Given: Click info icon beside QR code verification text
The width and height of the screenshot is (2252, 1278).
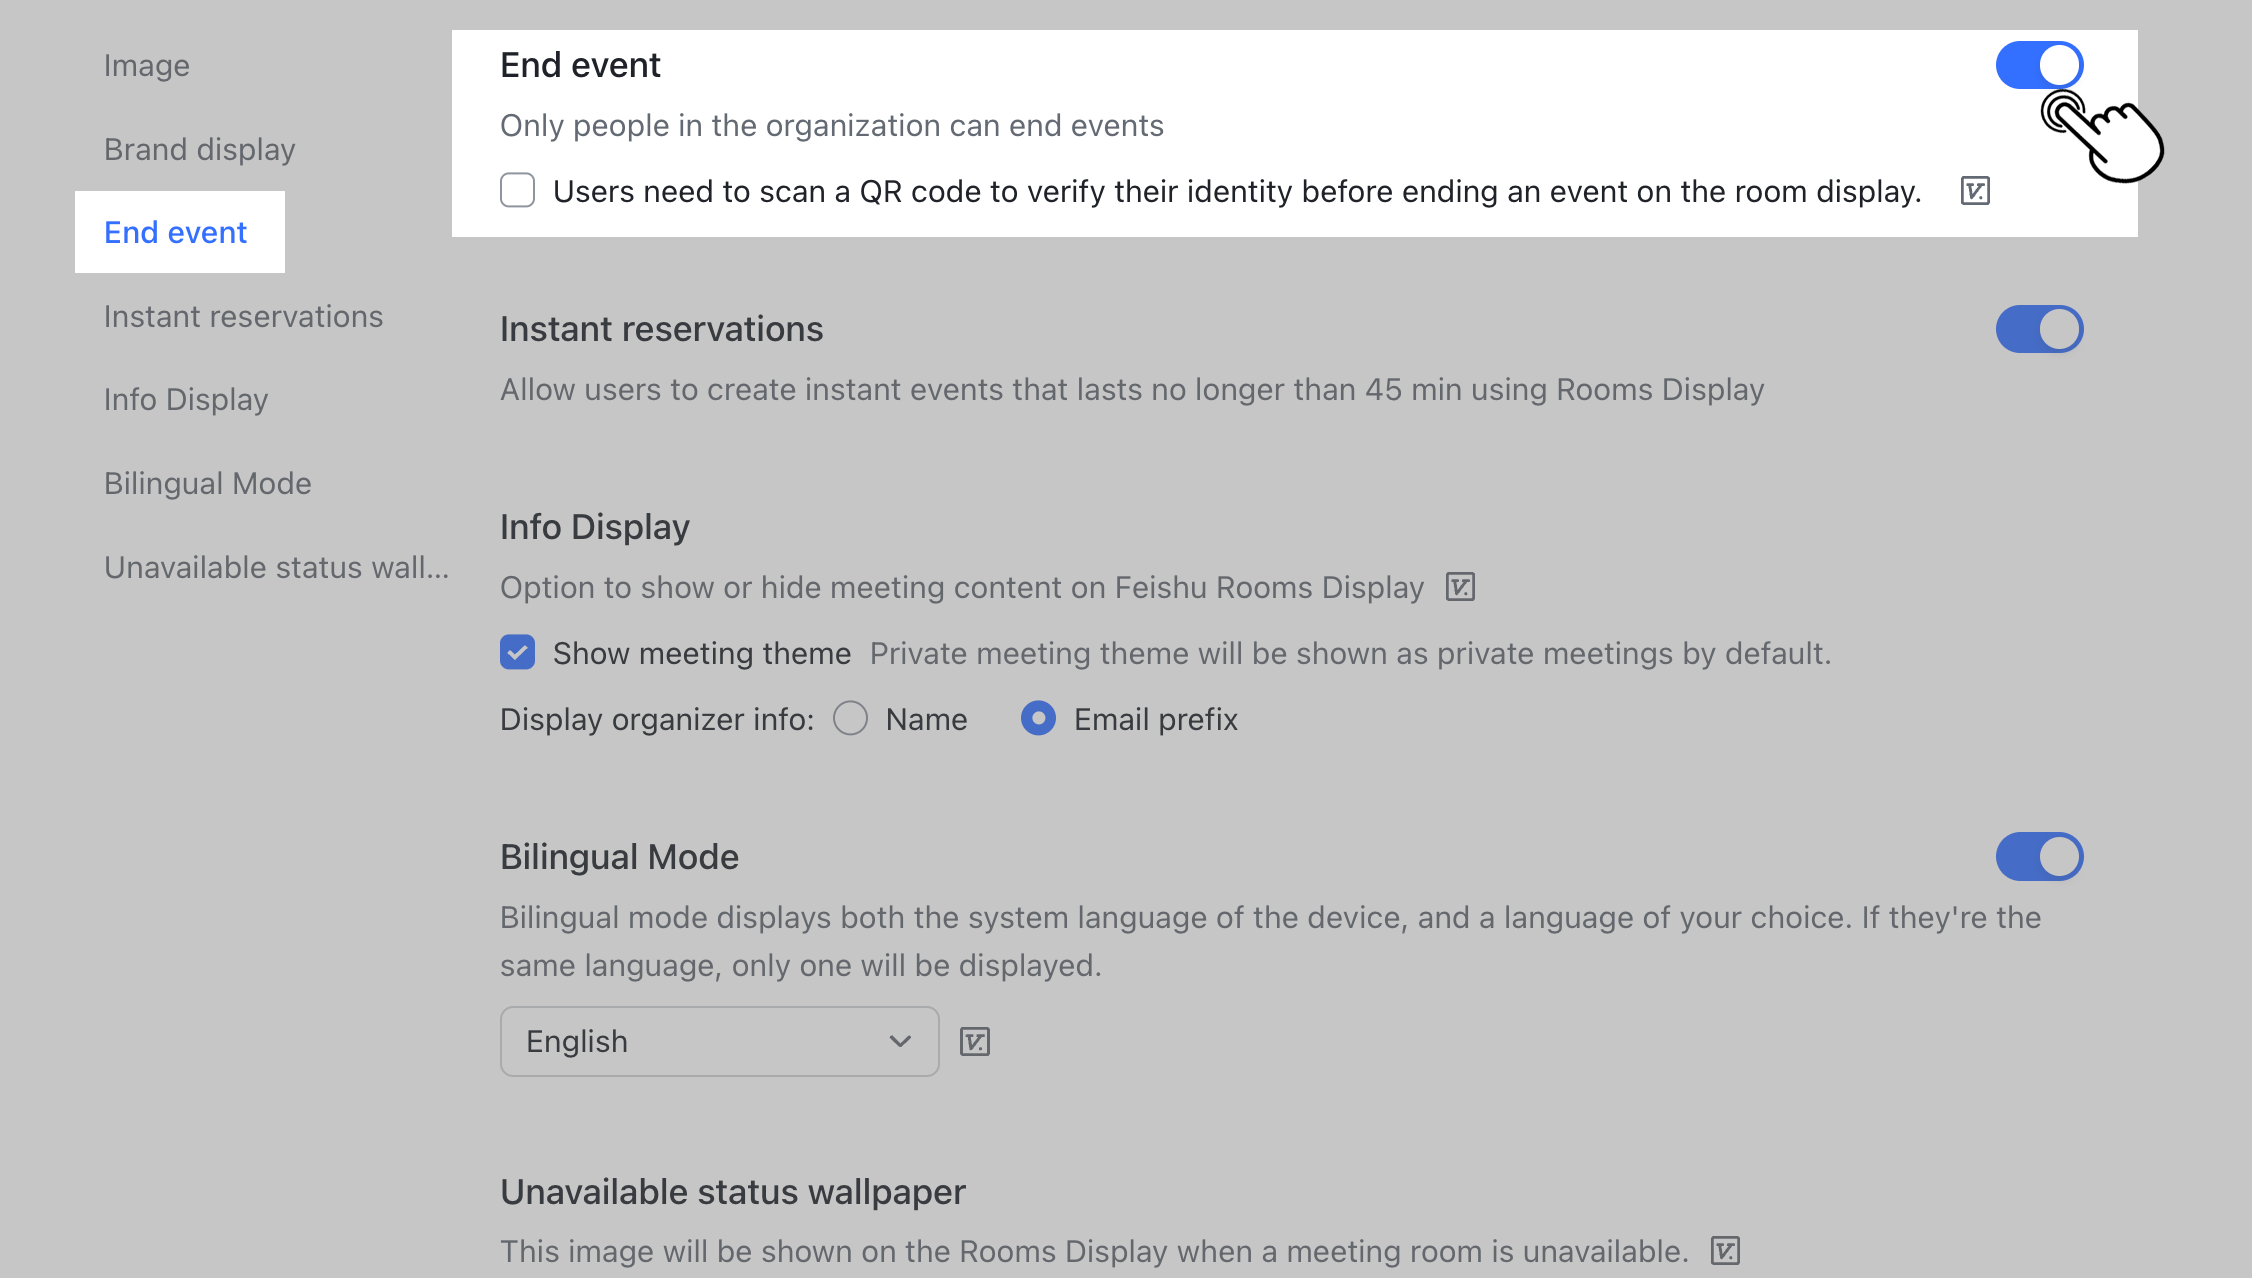Looking at the screenshot, I should point(1975,191).
